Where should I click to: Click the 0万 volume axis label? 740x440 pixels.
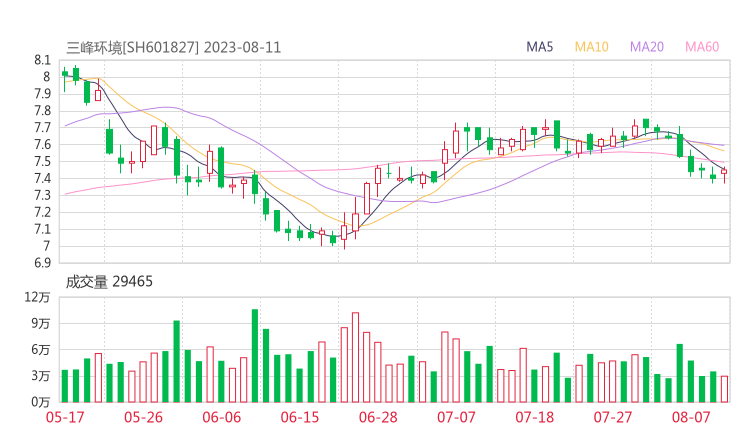41,402
